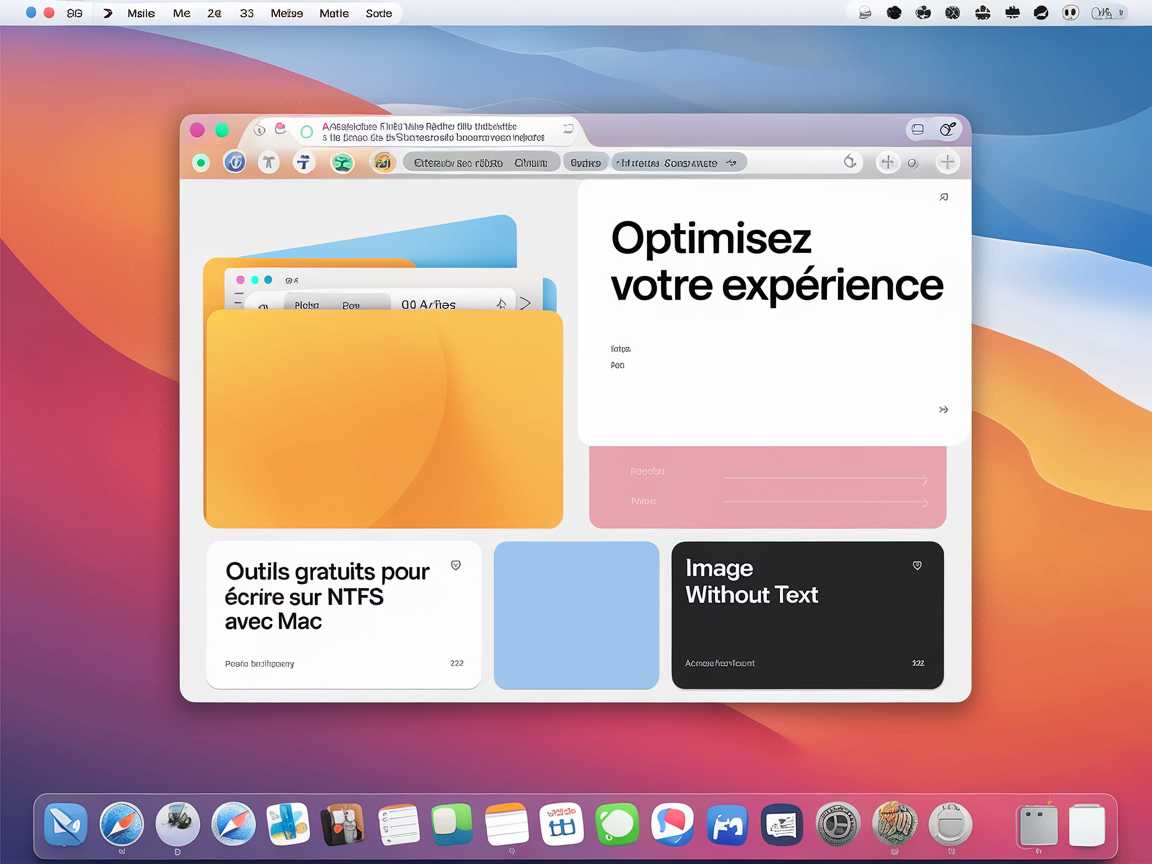The image size is (1152, 864).
Task: Click the chevron arrow in the mini folder window
Action: coord(525,303)
